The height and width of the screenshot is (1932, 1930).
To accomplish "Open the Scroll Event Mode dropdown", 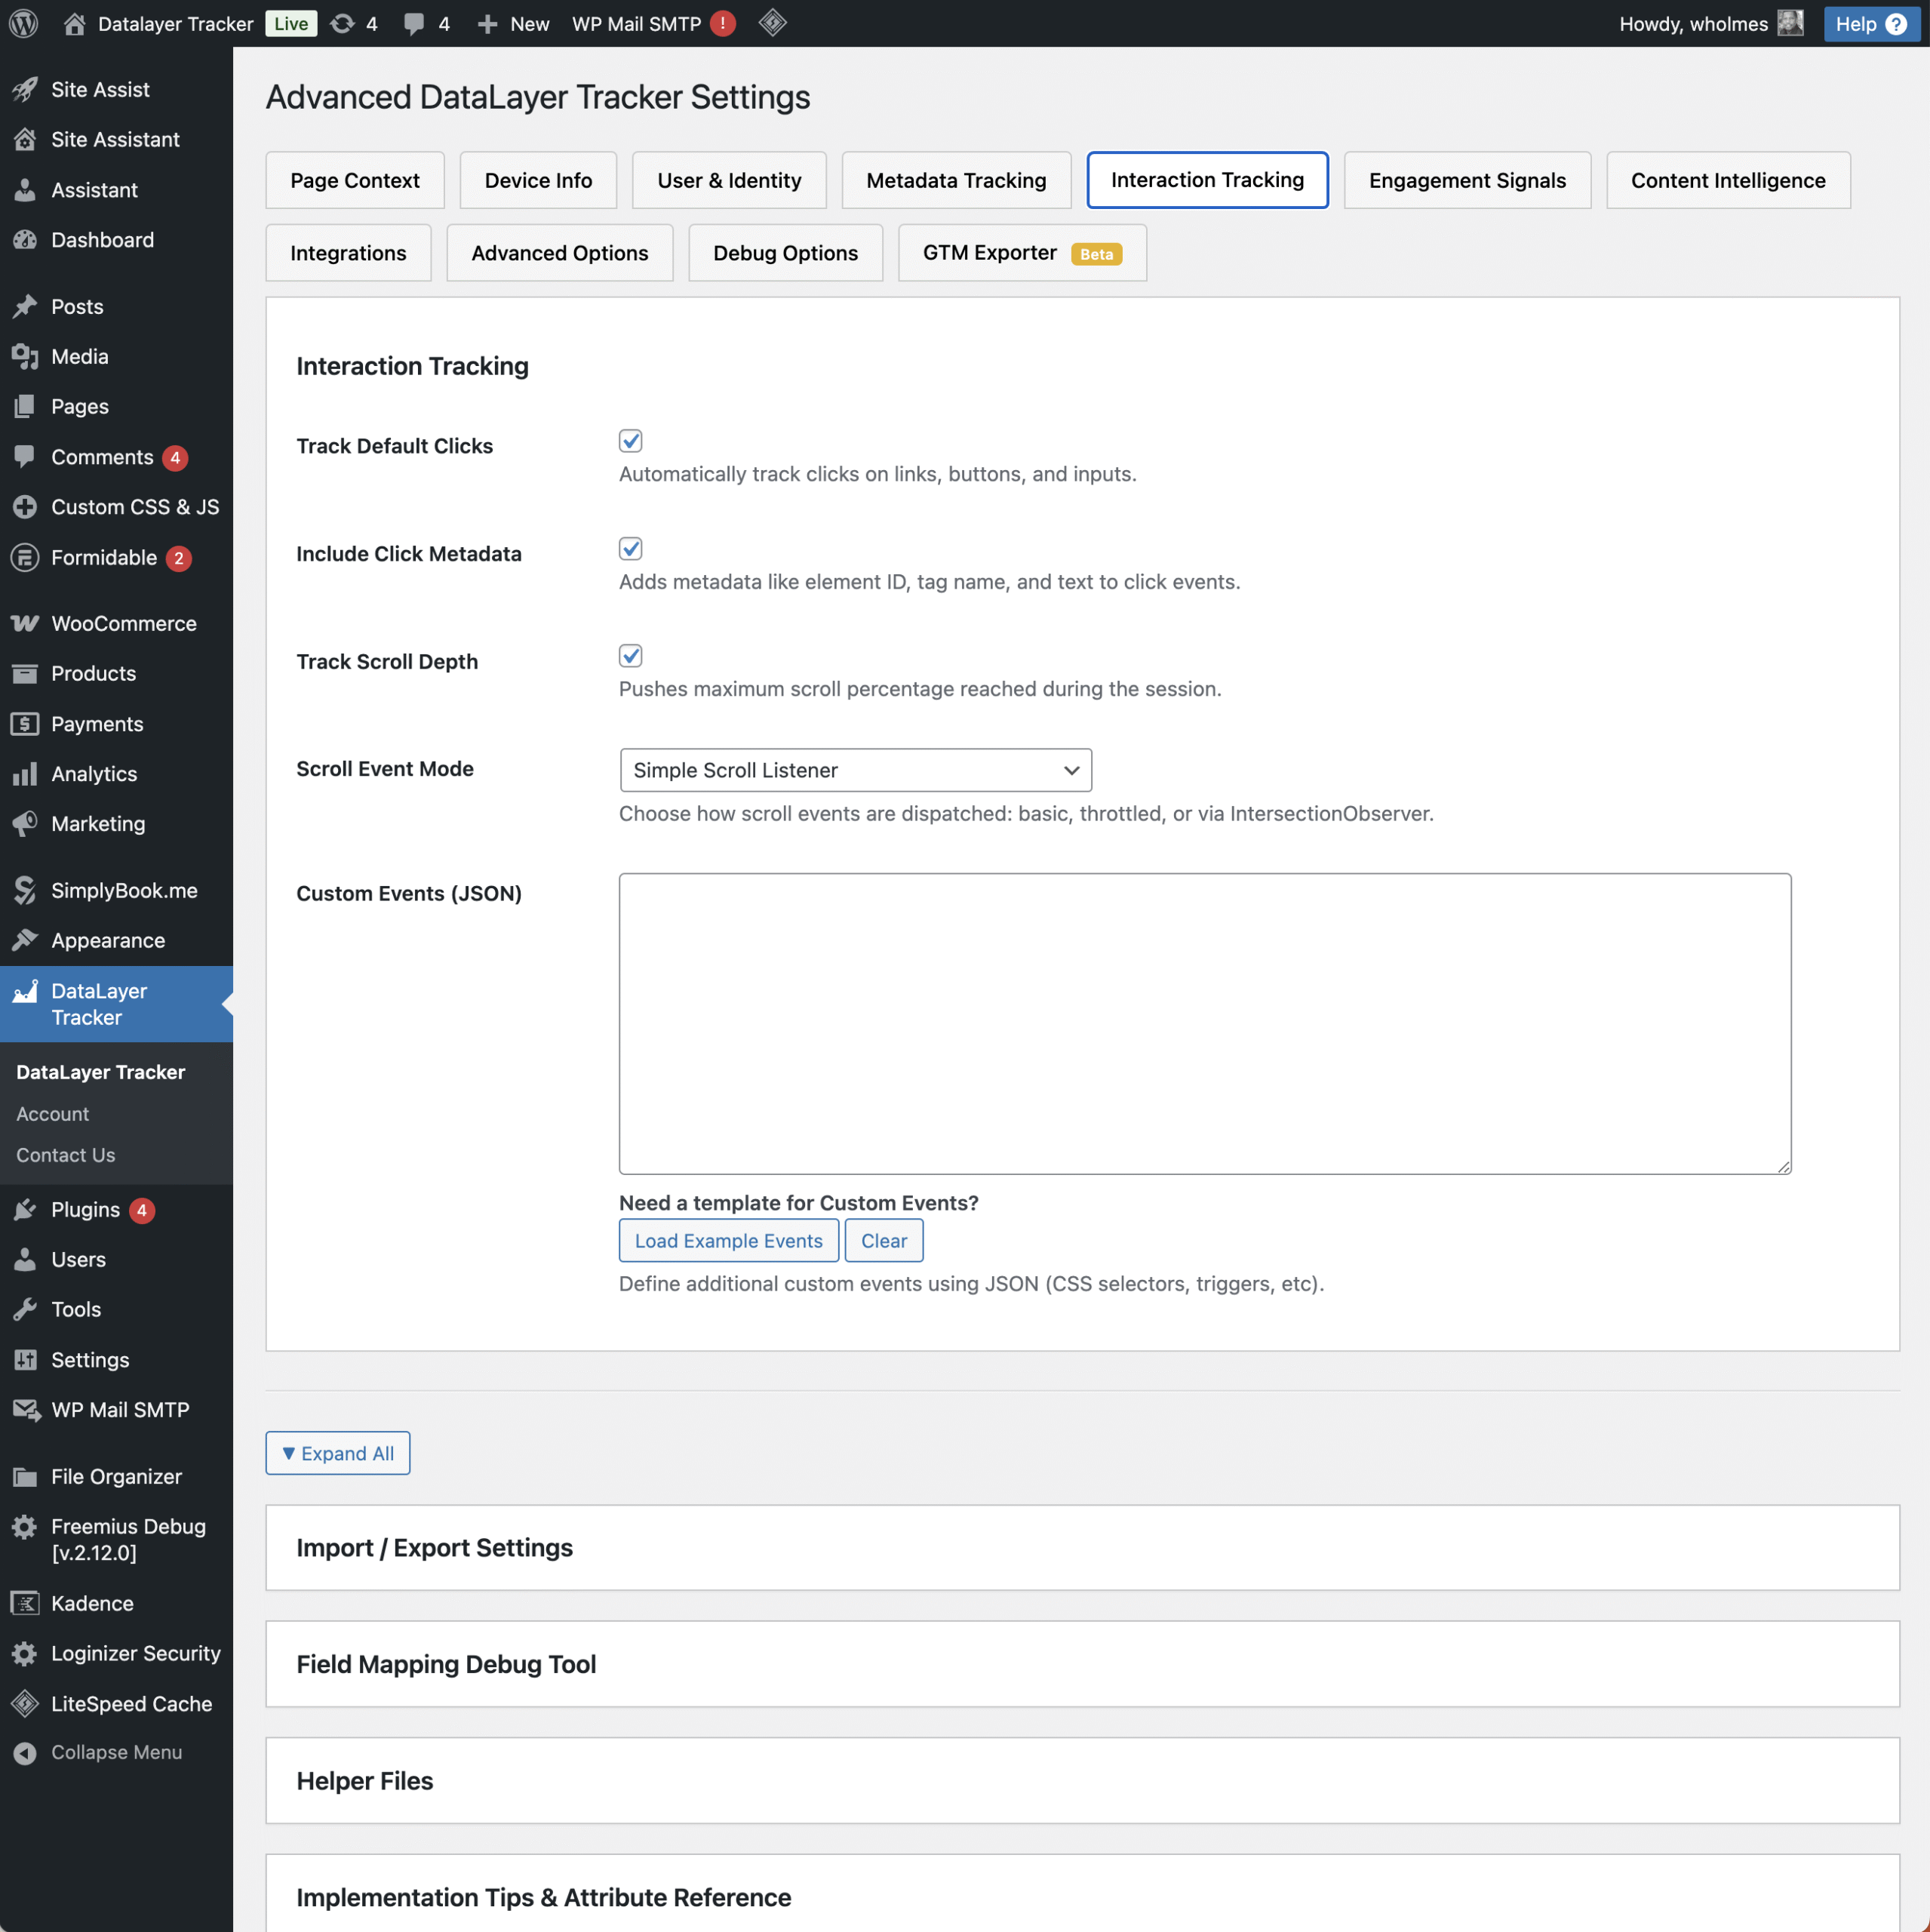I will point(855,770).
